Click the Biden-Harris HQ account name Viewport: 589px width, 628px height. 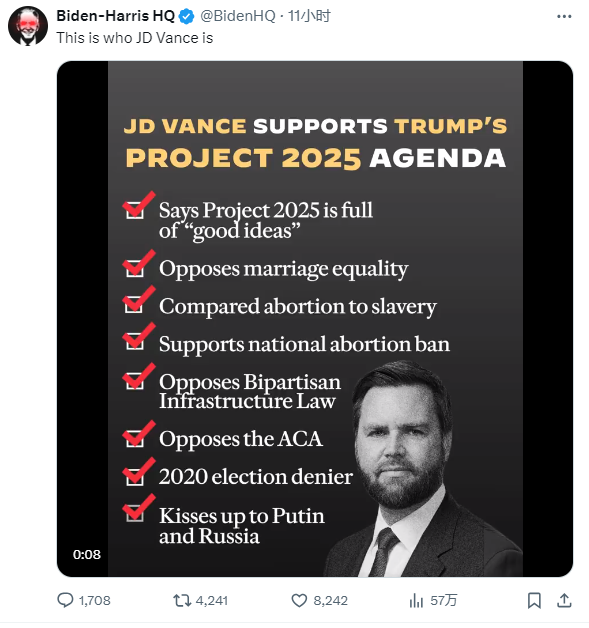[115, 16]
